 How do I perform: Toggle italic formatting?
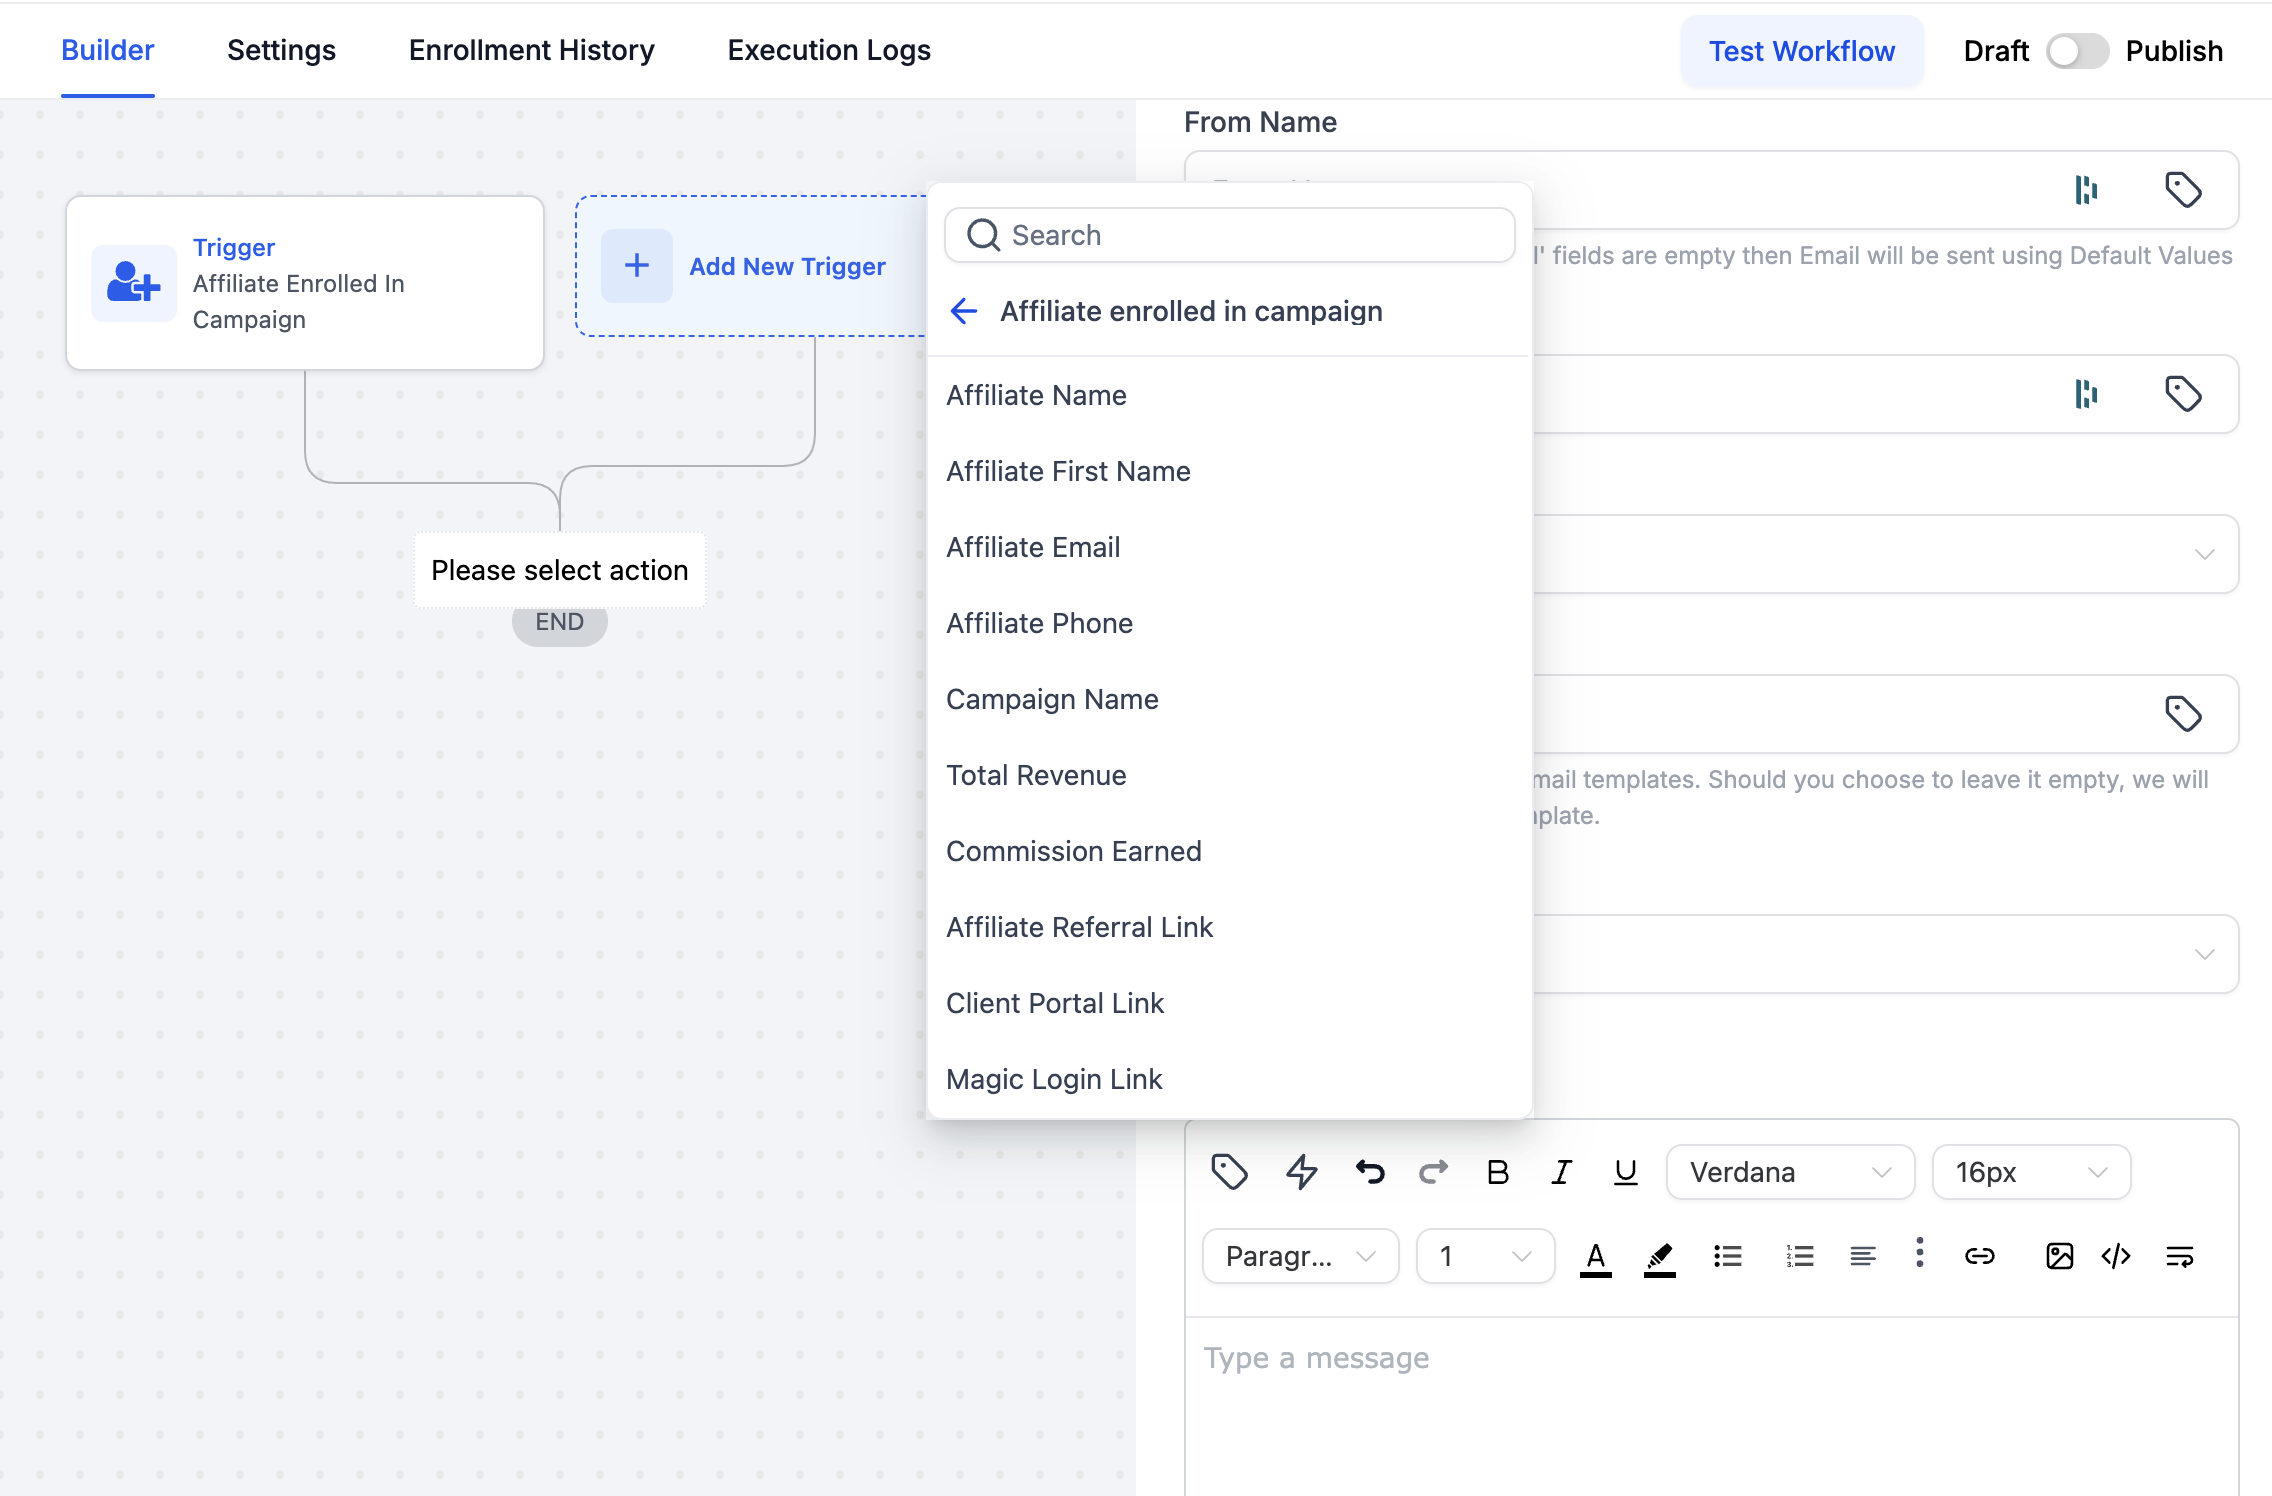click(1561, 1171)
